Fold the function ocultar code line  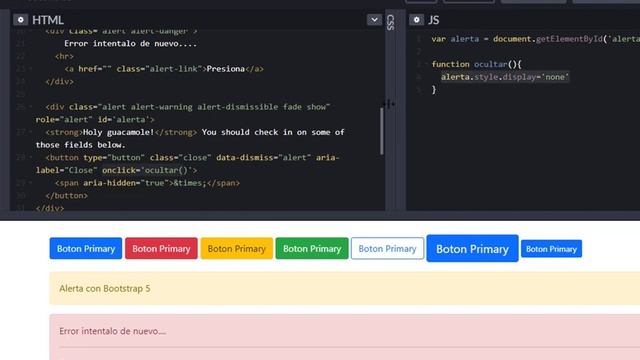point(426,64)
